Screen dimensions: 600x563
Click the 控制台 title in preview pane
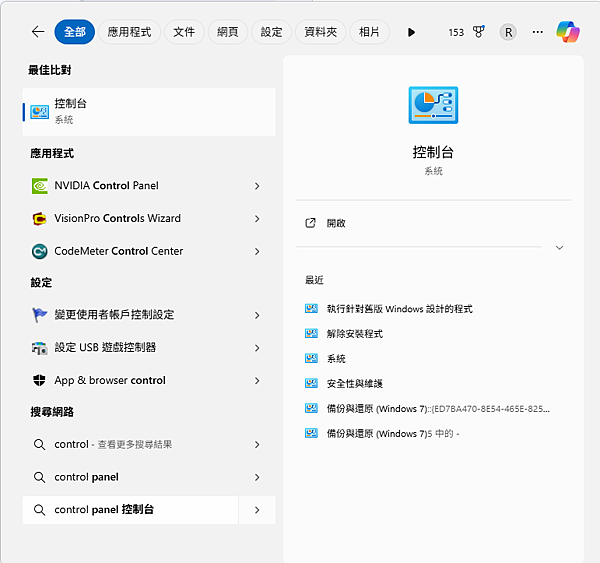433,152
